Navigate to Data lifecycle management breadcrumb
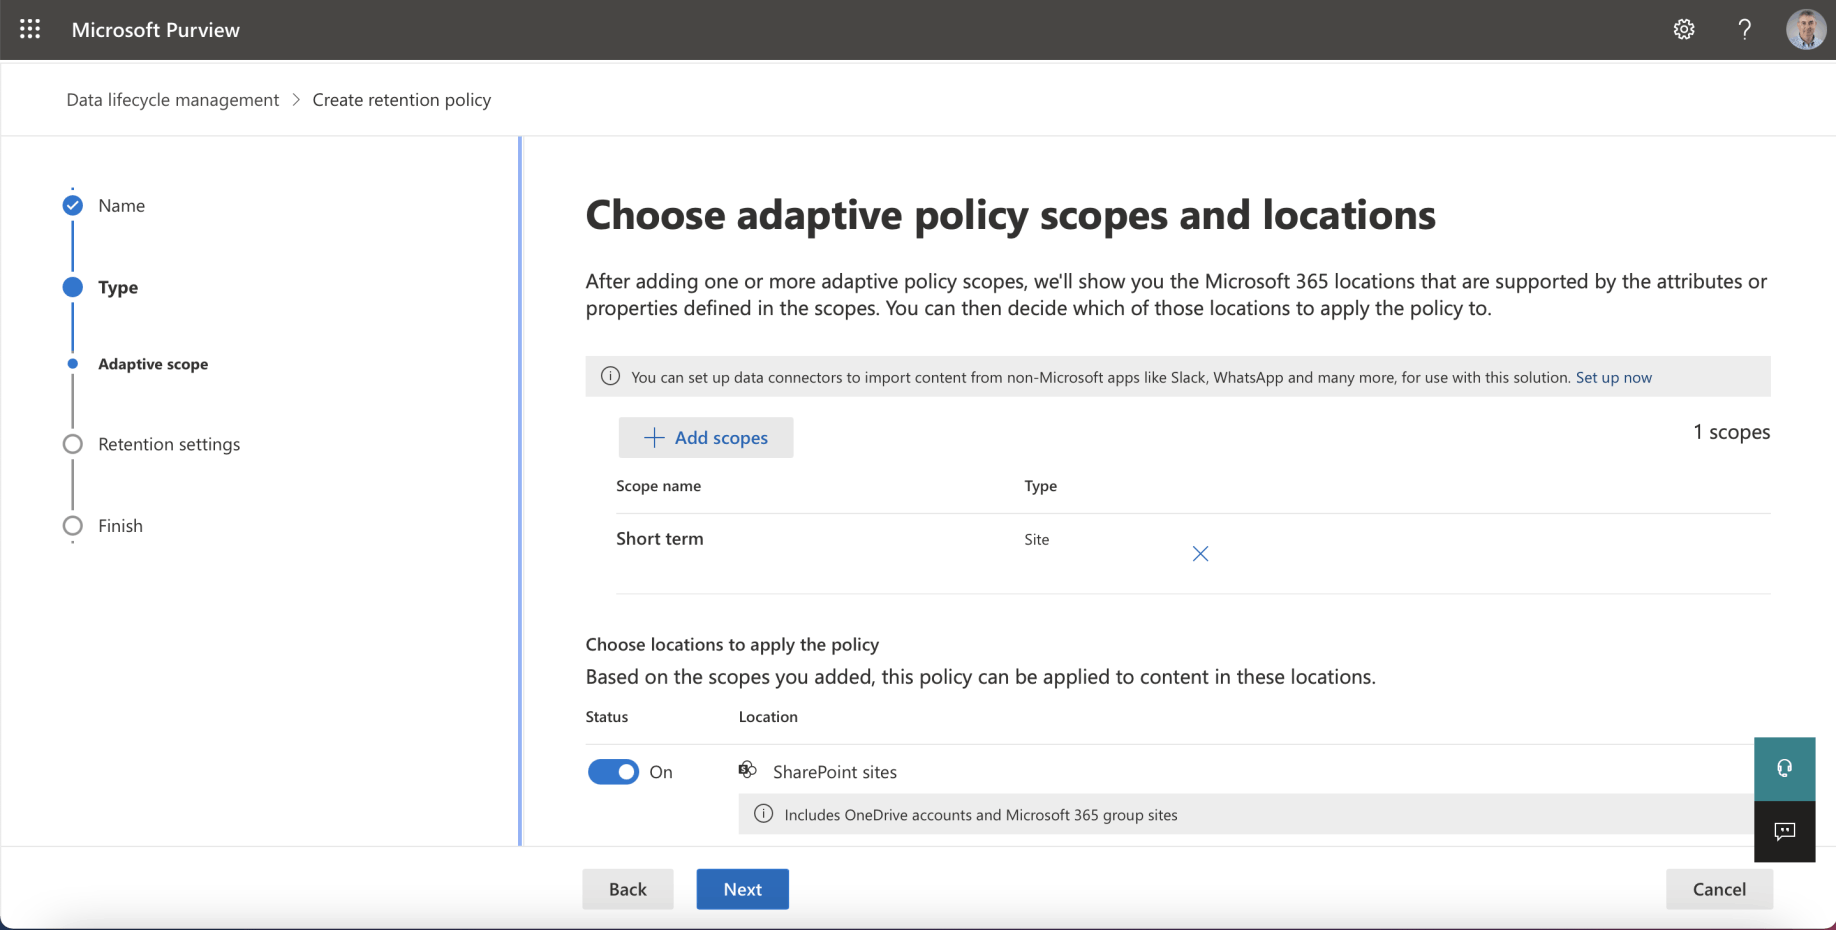The height and width of the screenshot is (930, 1836). tap(173, 100)
